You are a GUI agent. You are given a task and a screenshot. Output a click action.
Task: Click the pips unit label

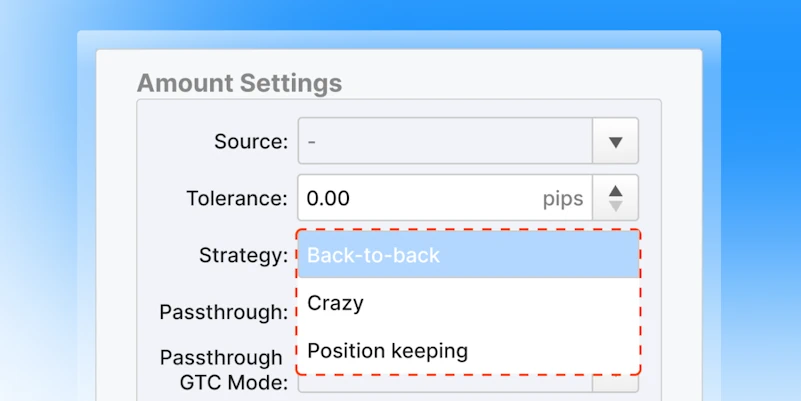(x=562, y=199)
